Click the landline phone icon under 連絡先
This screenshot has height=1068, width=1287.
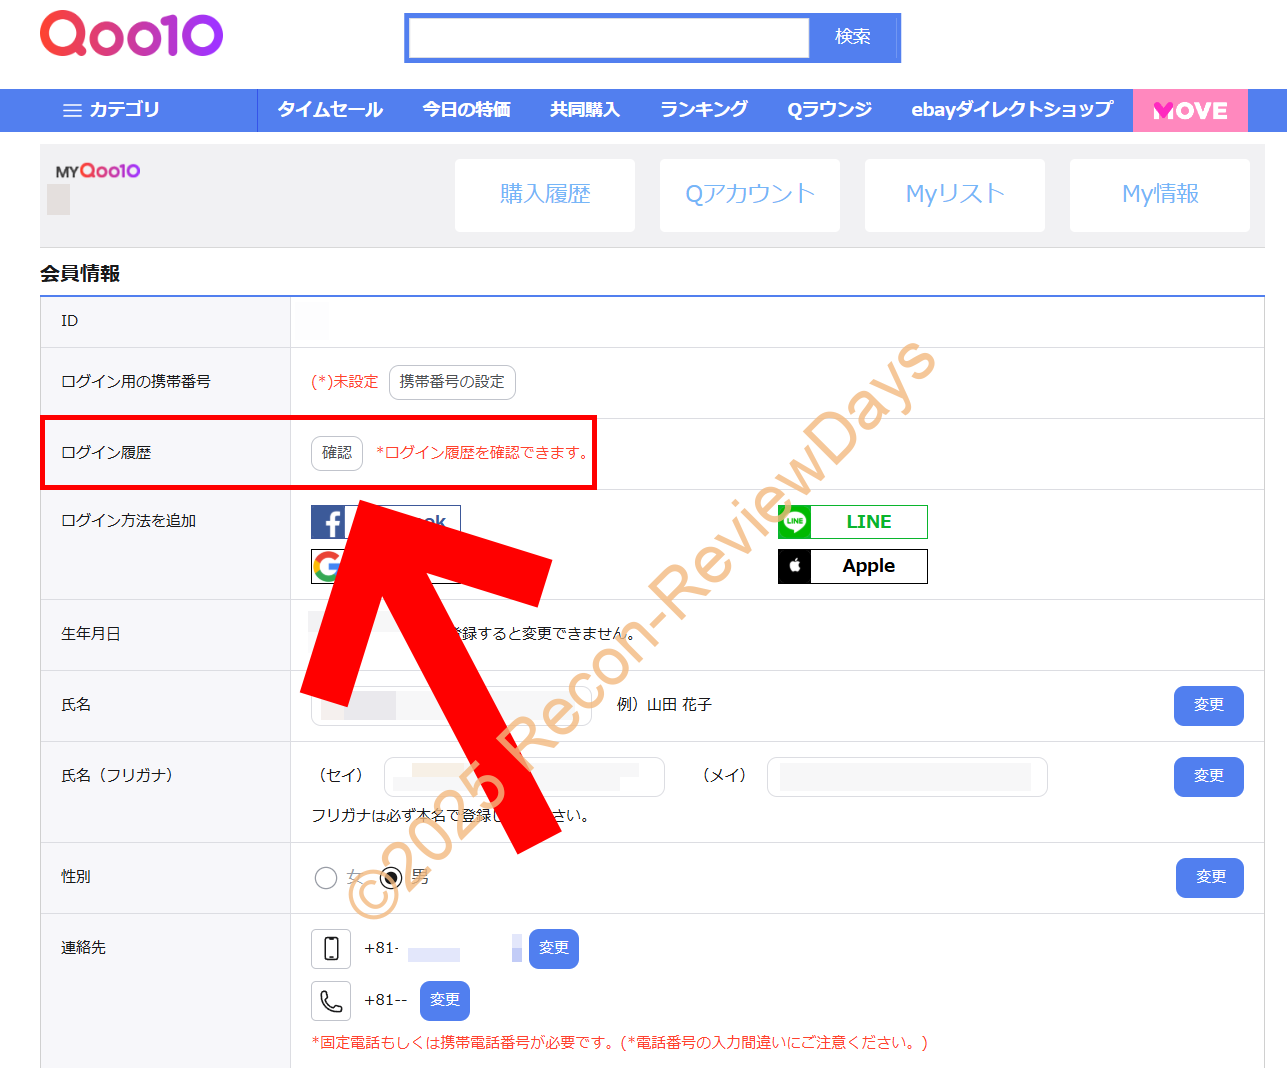pyautogui.click(x=331, y=1001)
